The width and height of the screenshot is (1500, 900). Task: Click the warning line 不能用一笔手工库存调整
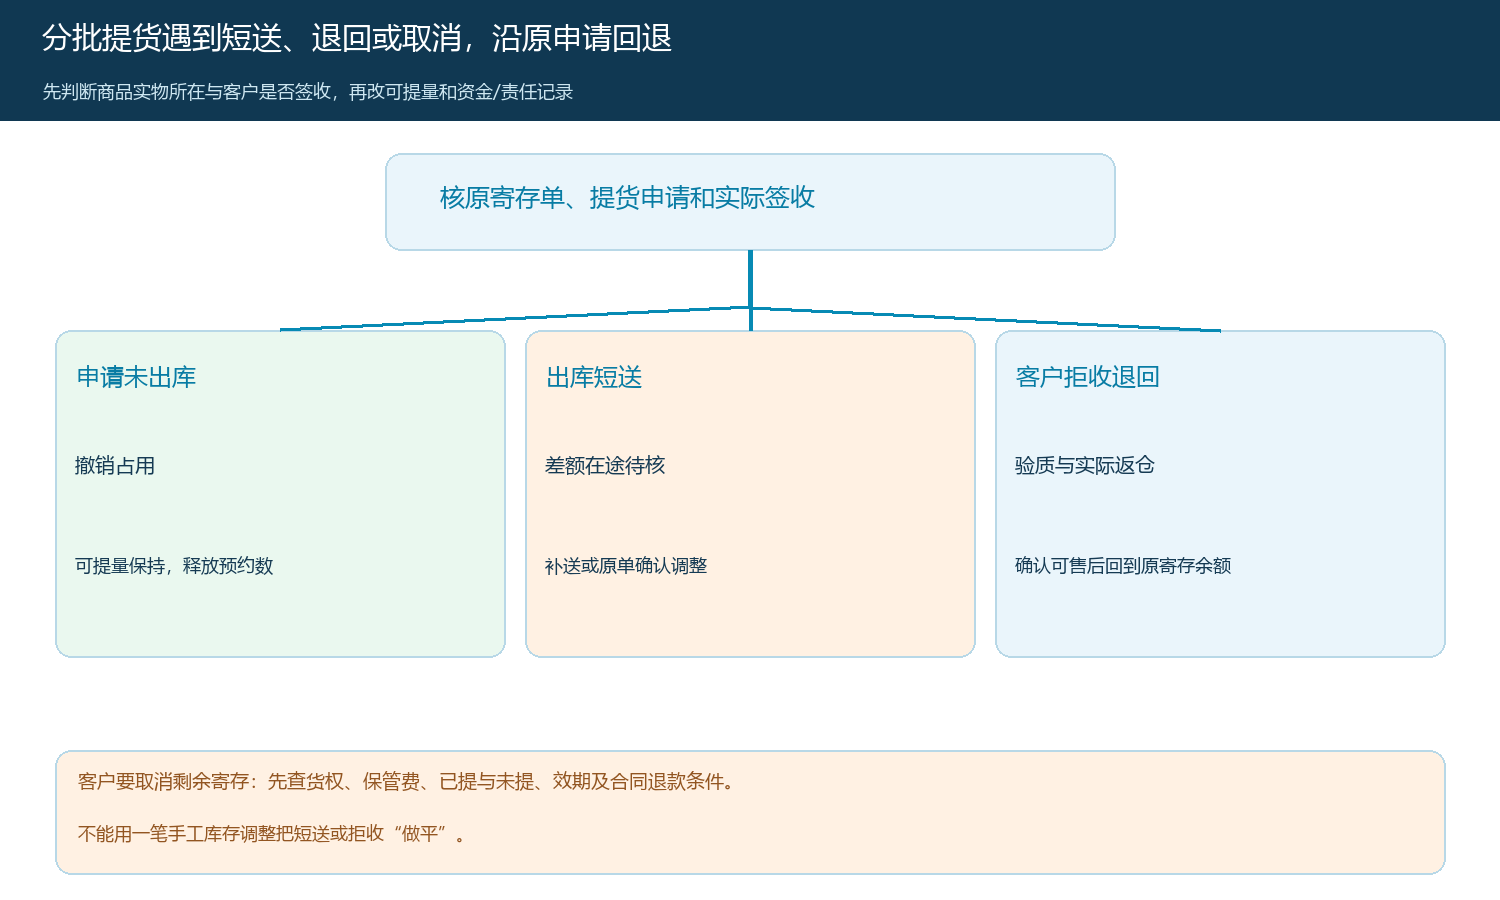coord(273,834)
